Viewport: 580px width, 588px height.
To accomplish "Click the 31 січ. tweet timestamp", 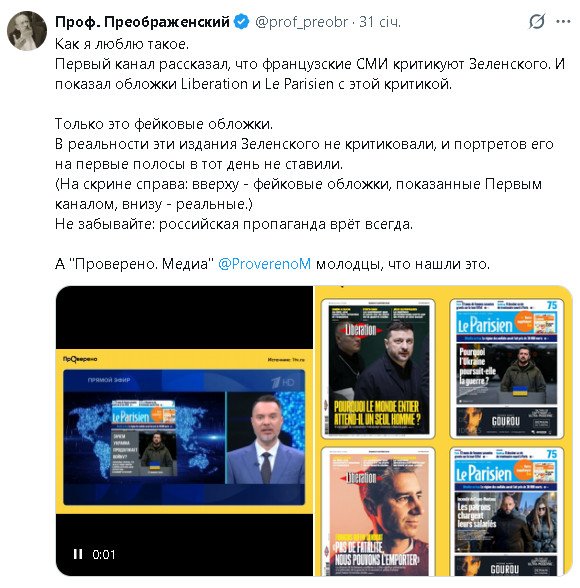I will click(x=380, y=22).
